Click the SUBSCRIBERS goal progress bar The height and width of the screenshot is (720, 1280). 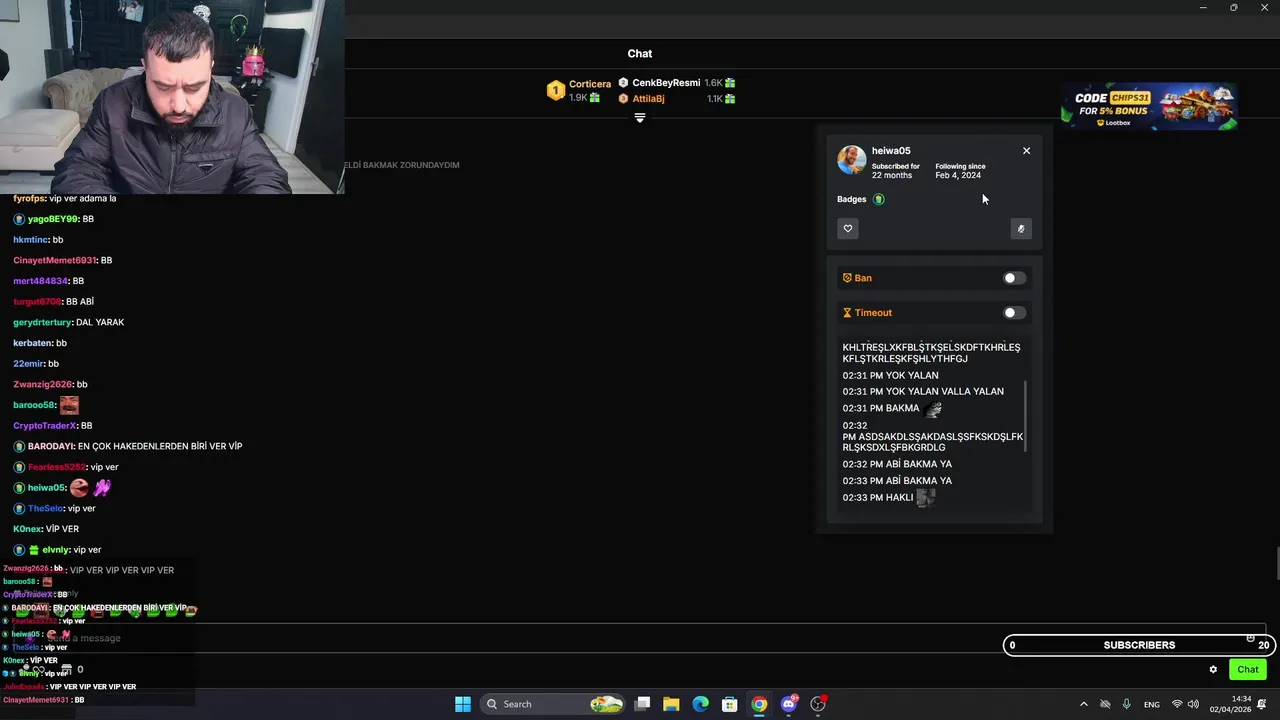point(1138,645)
